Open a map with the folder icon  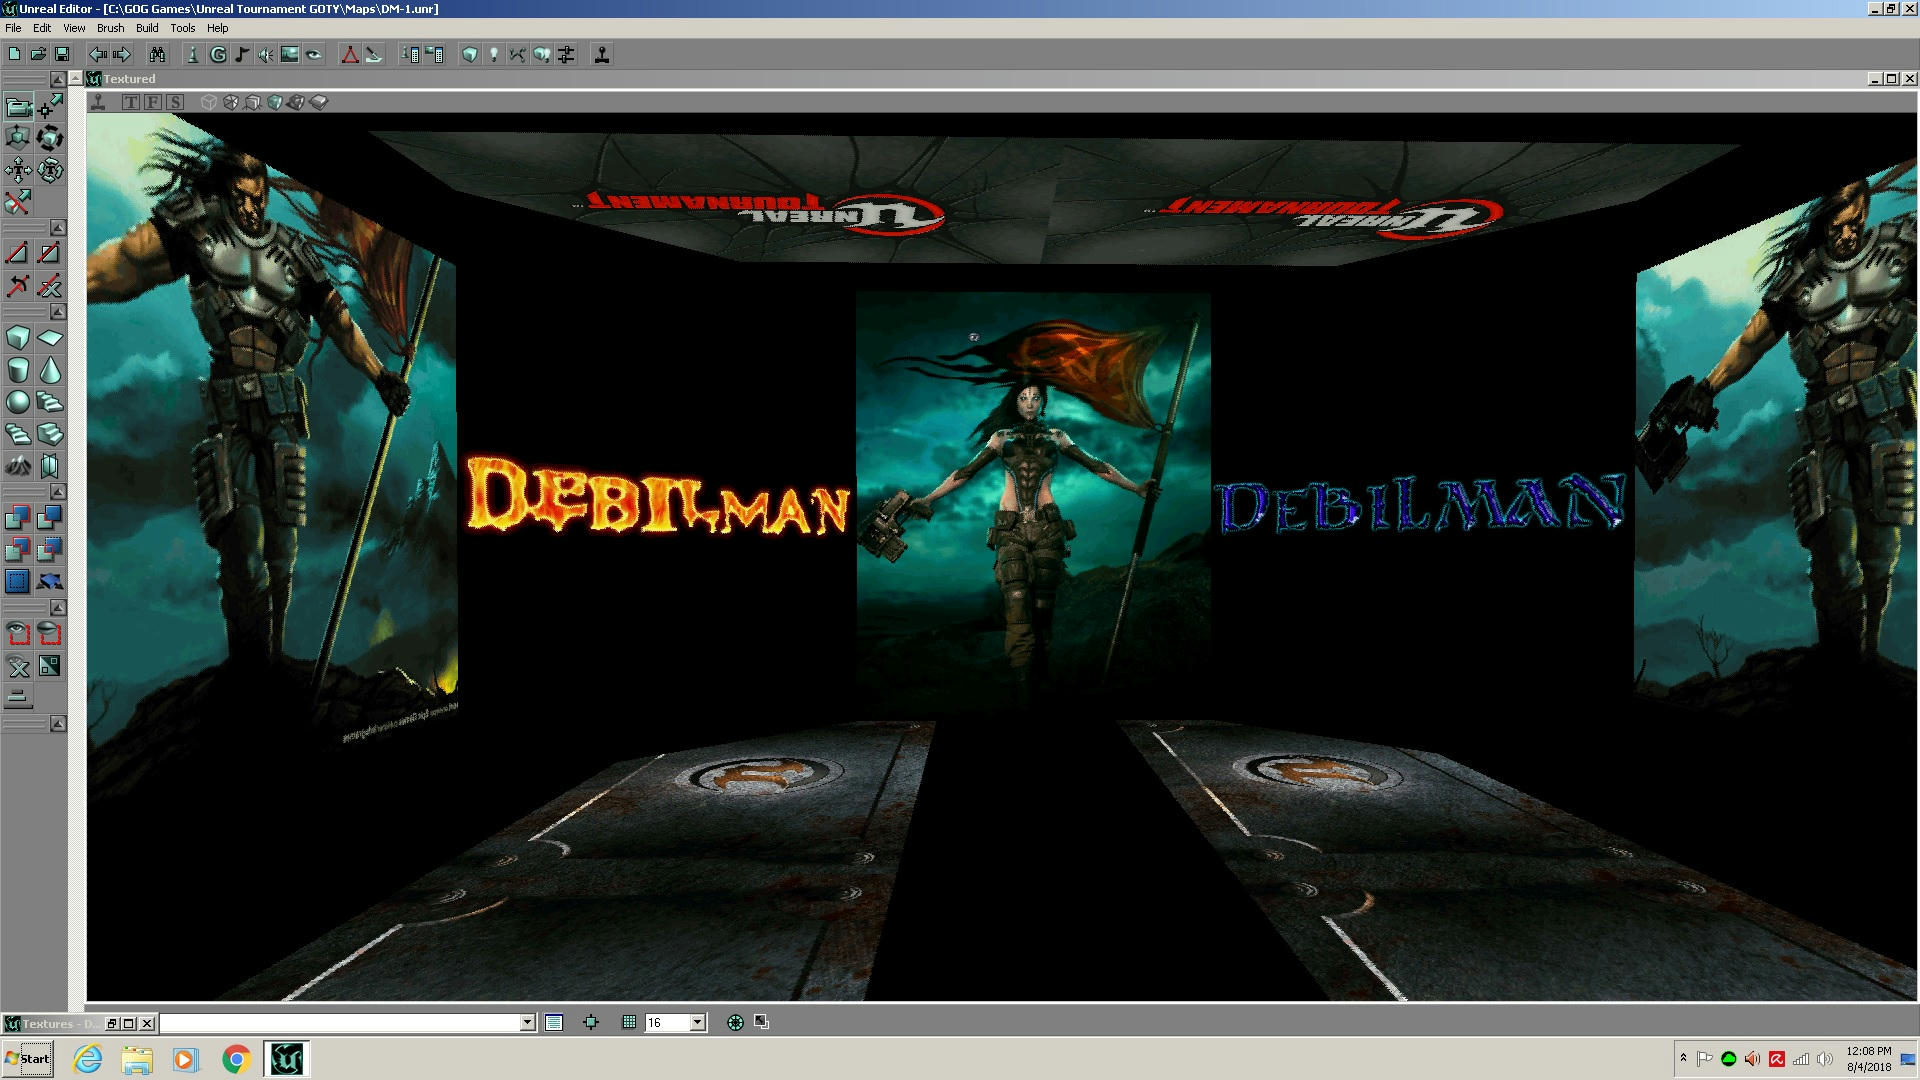pyautogui.click(x=38, y=54)
